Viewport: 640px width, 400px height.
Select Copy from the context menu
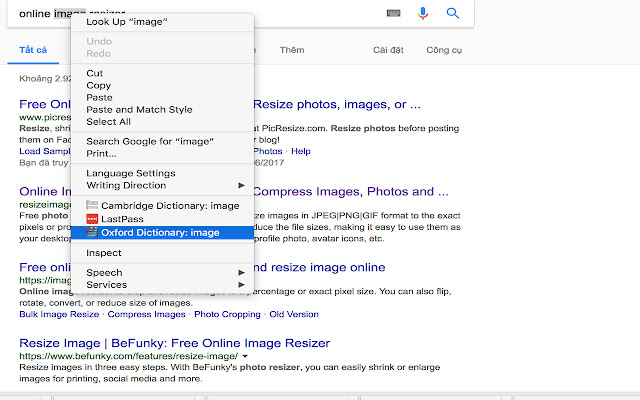pyautogui.click(x=97, y=85)
